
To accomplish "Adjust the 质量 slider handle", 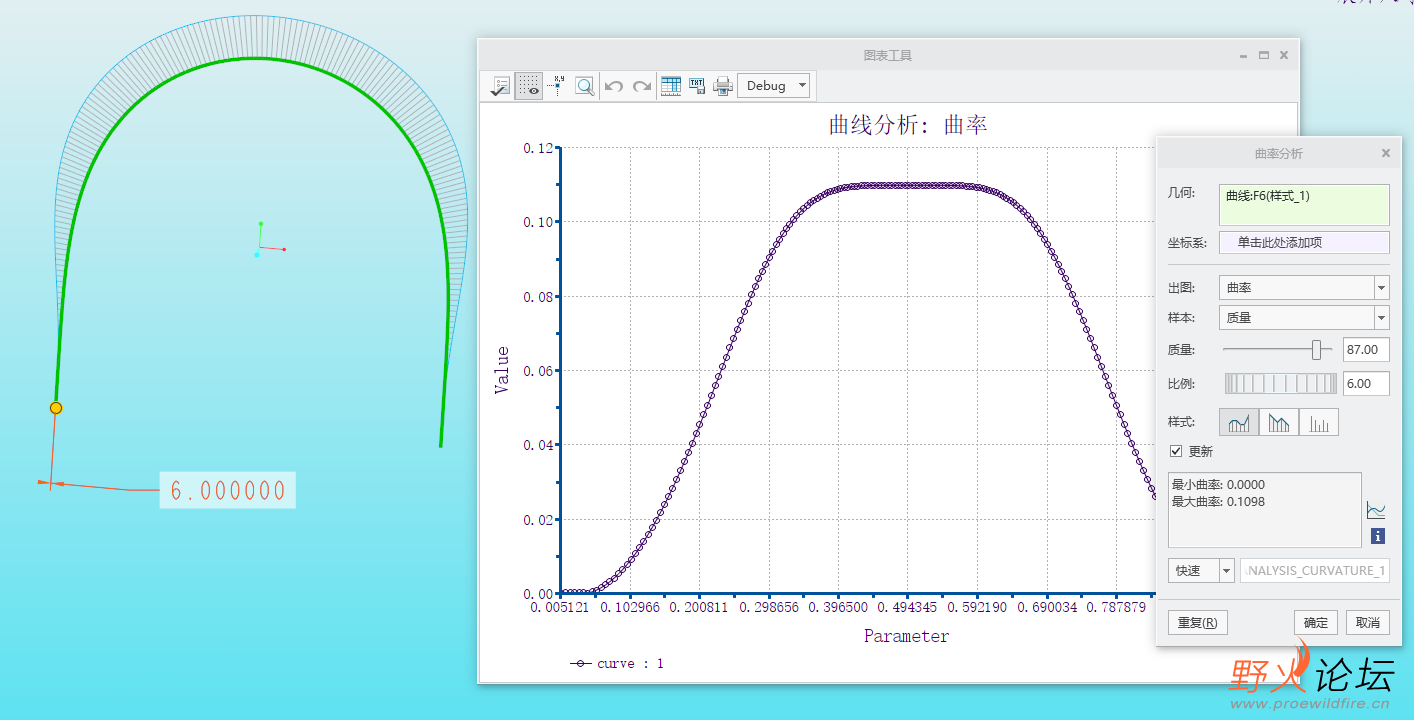I will point(1316,349).
